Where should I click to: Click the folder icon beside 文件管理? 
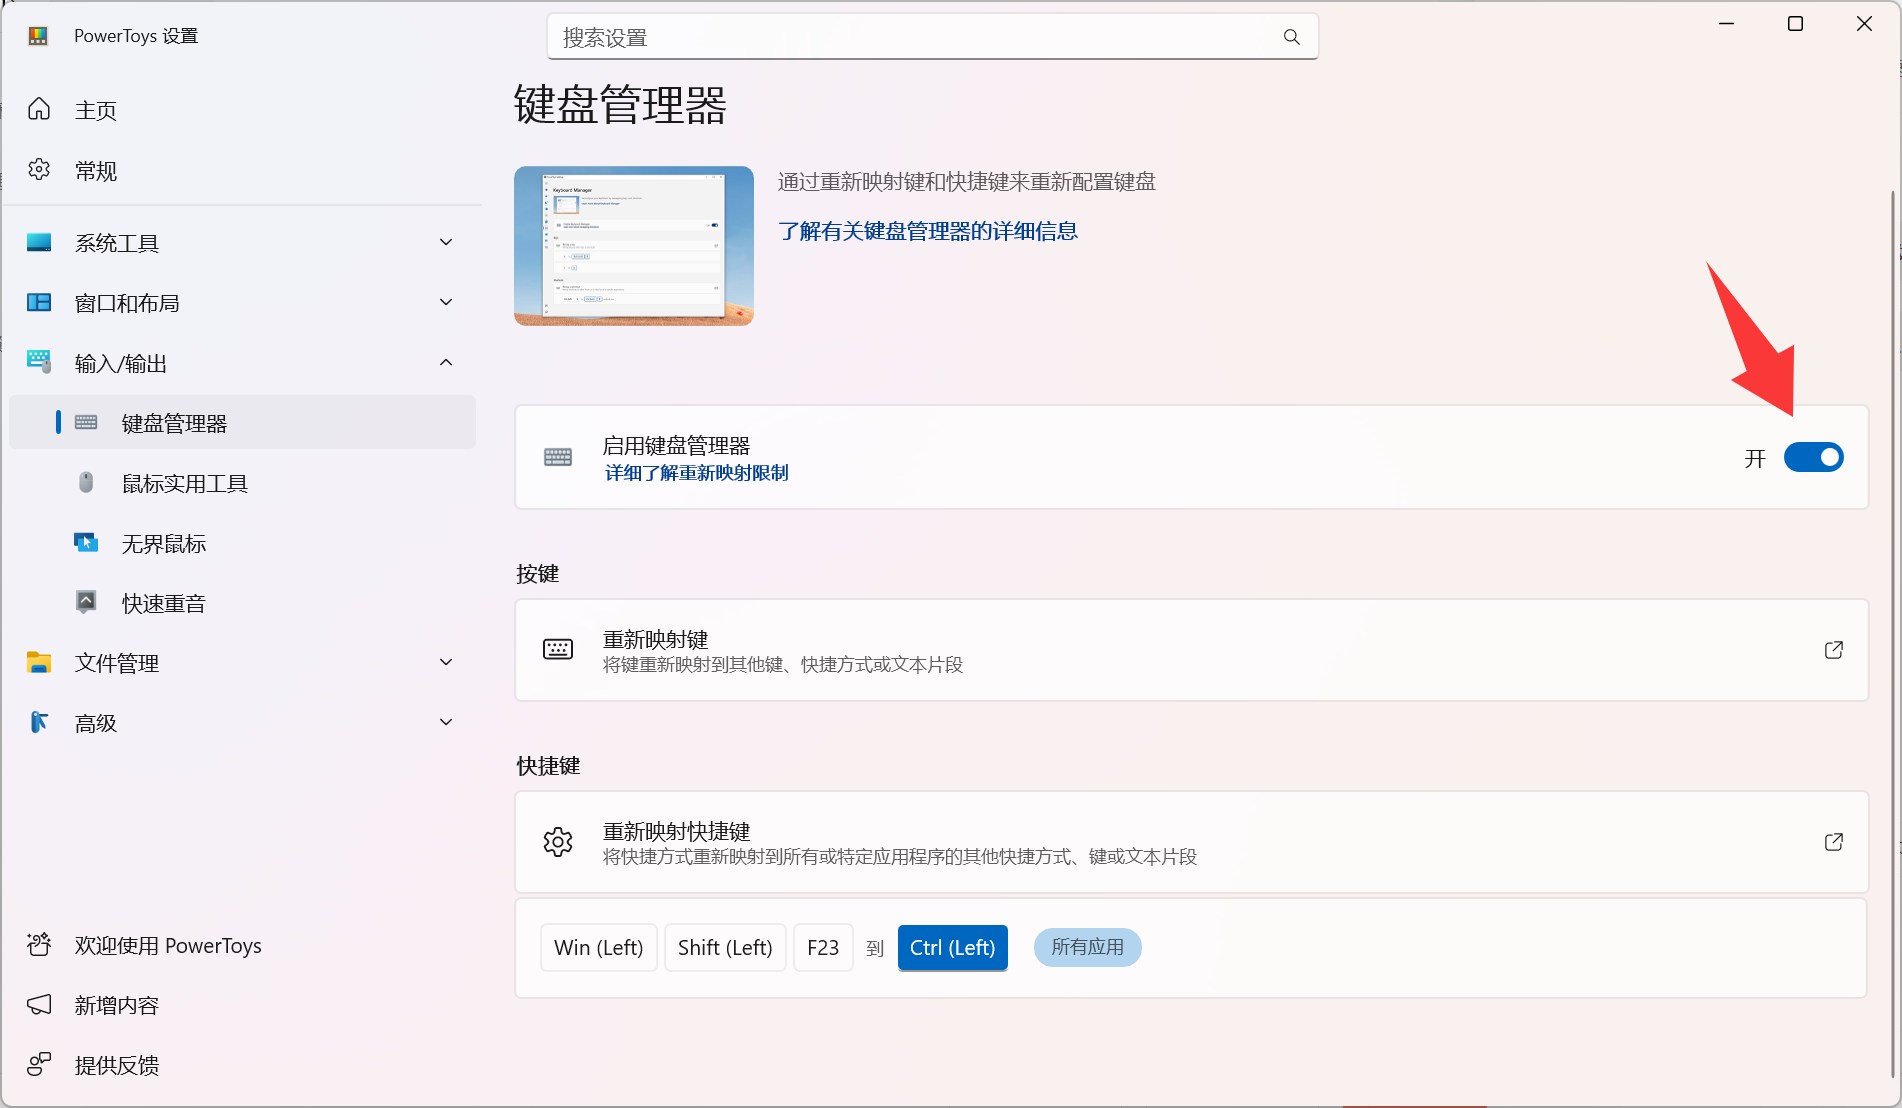[39, 662]
